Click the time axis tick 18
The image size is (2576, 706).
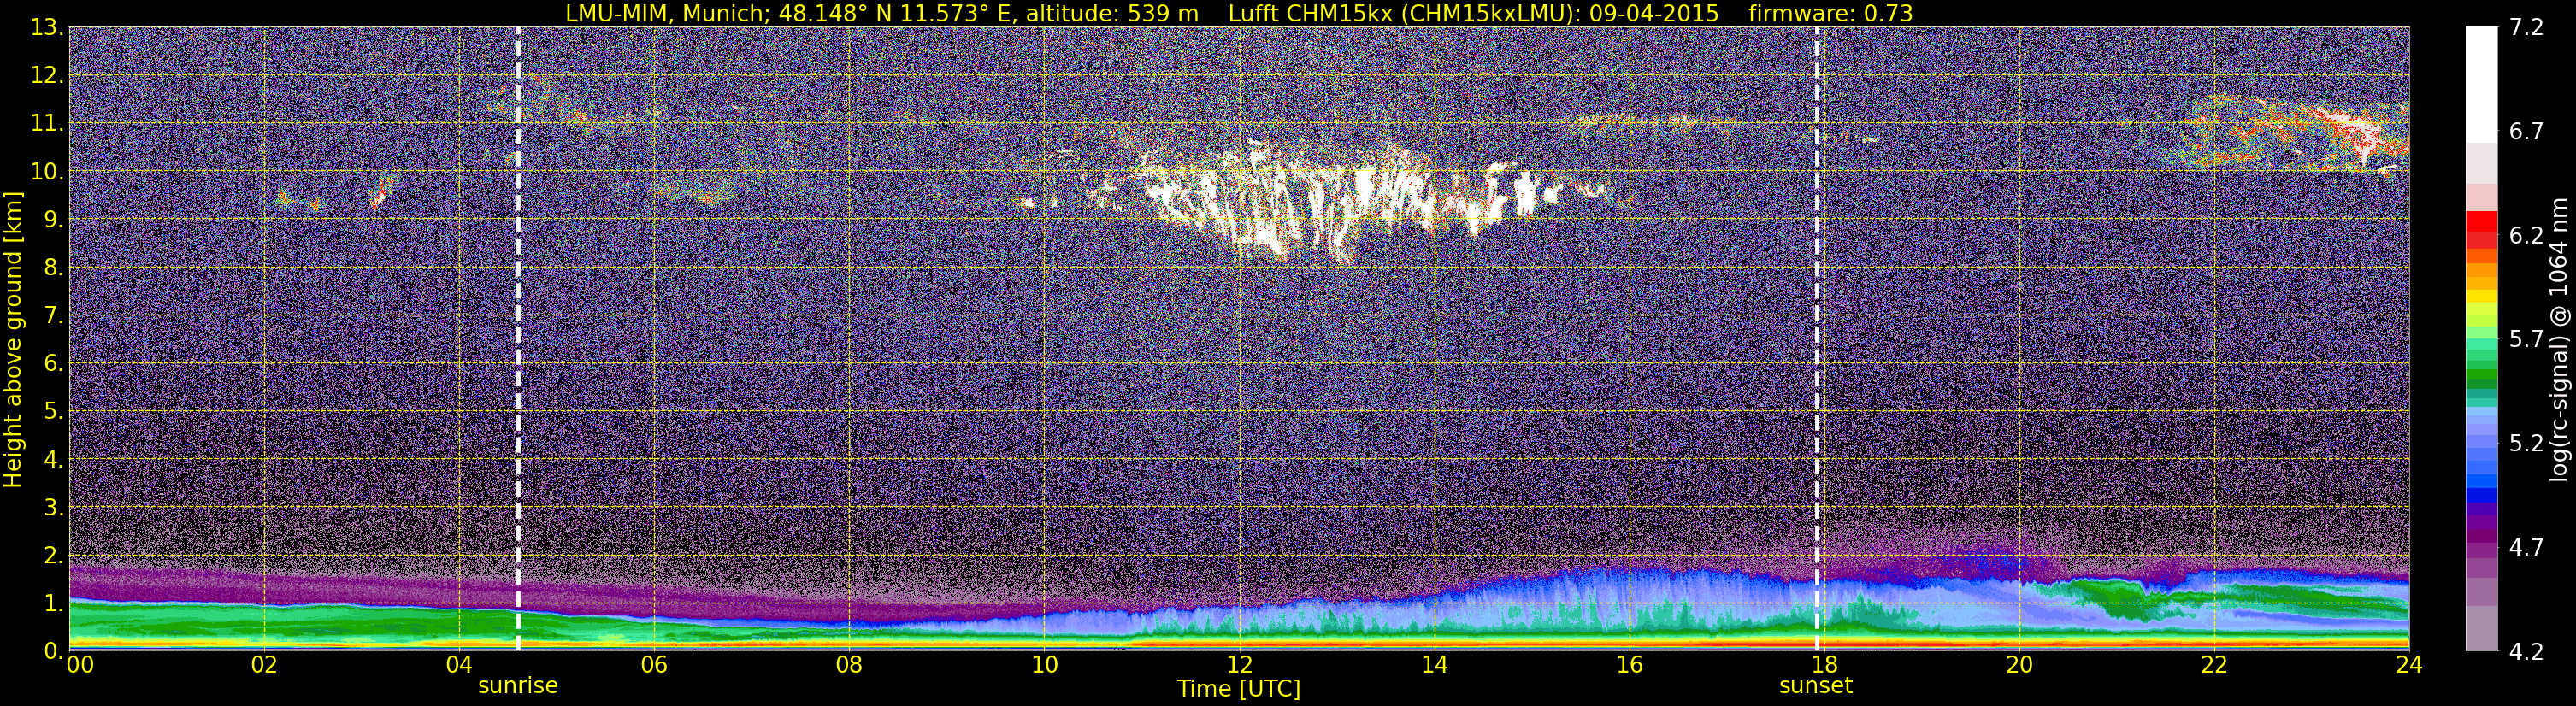pyautogui.click(x=1824, y=665)
